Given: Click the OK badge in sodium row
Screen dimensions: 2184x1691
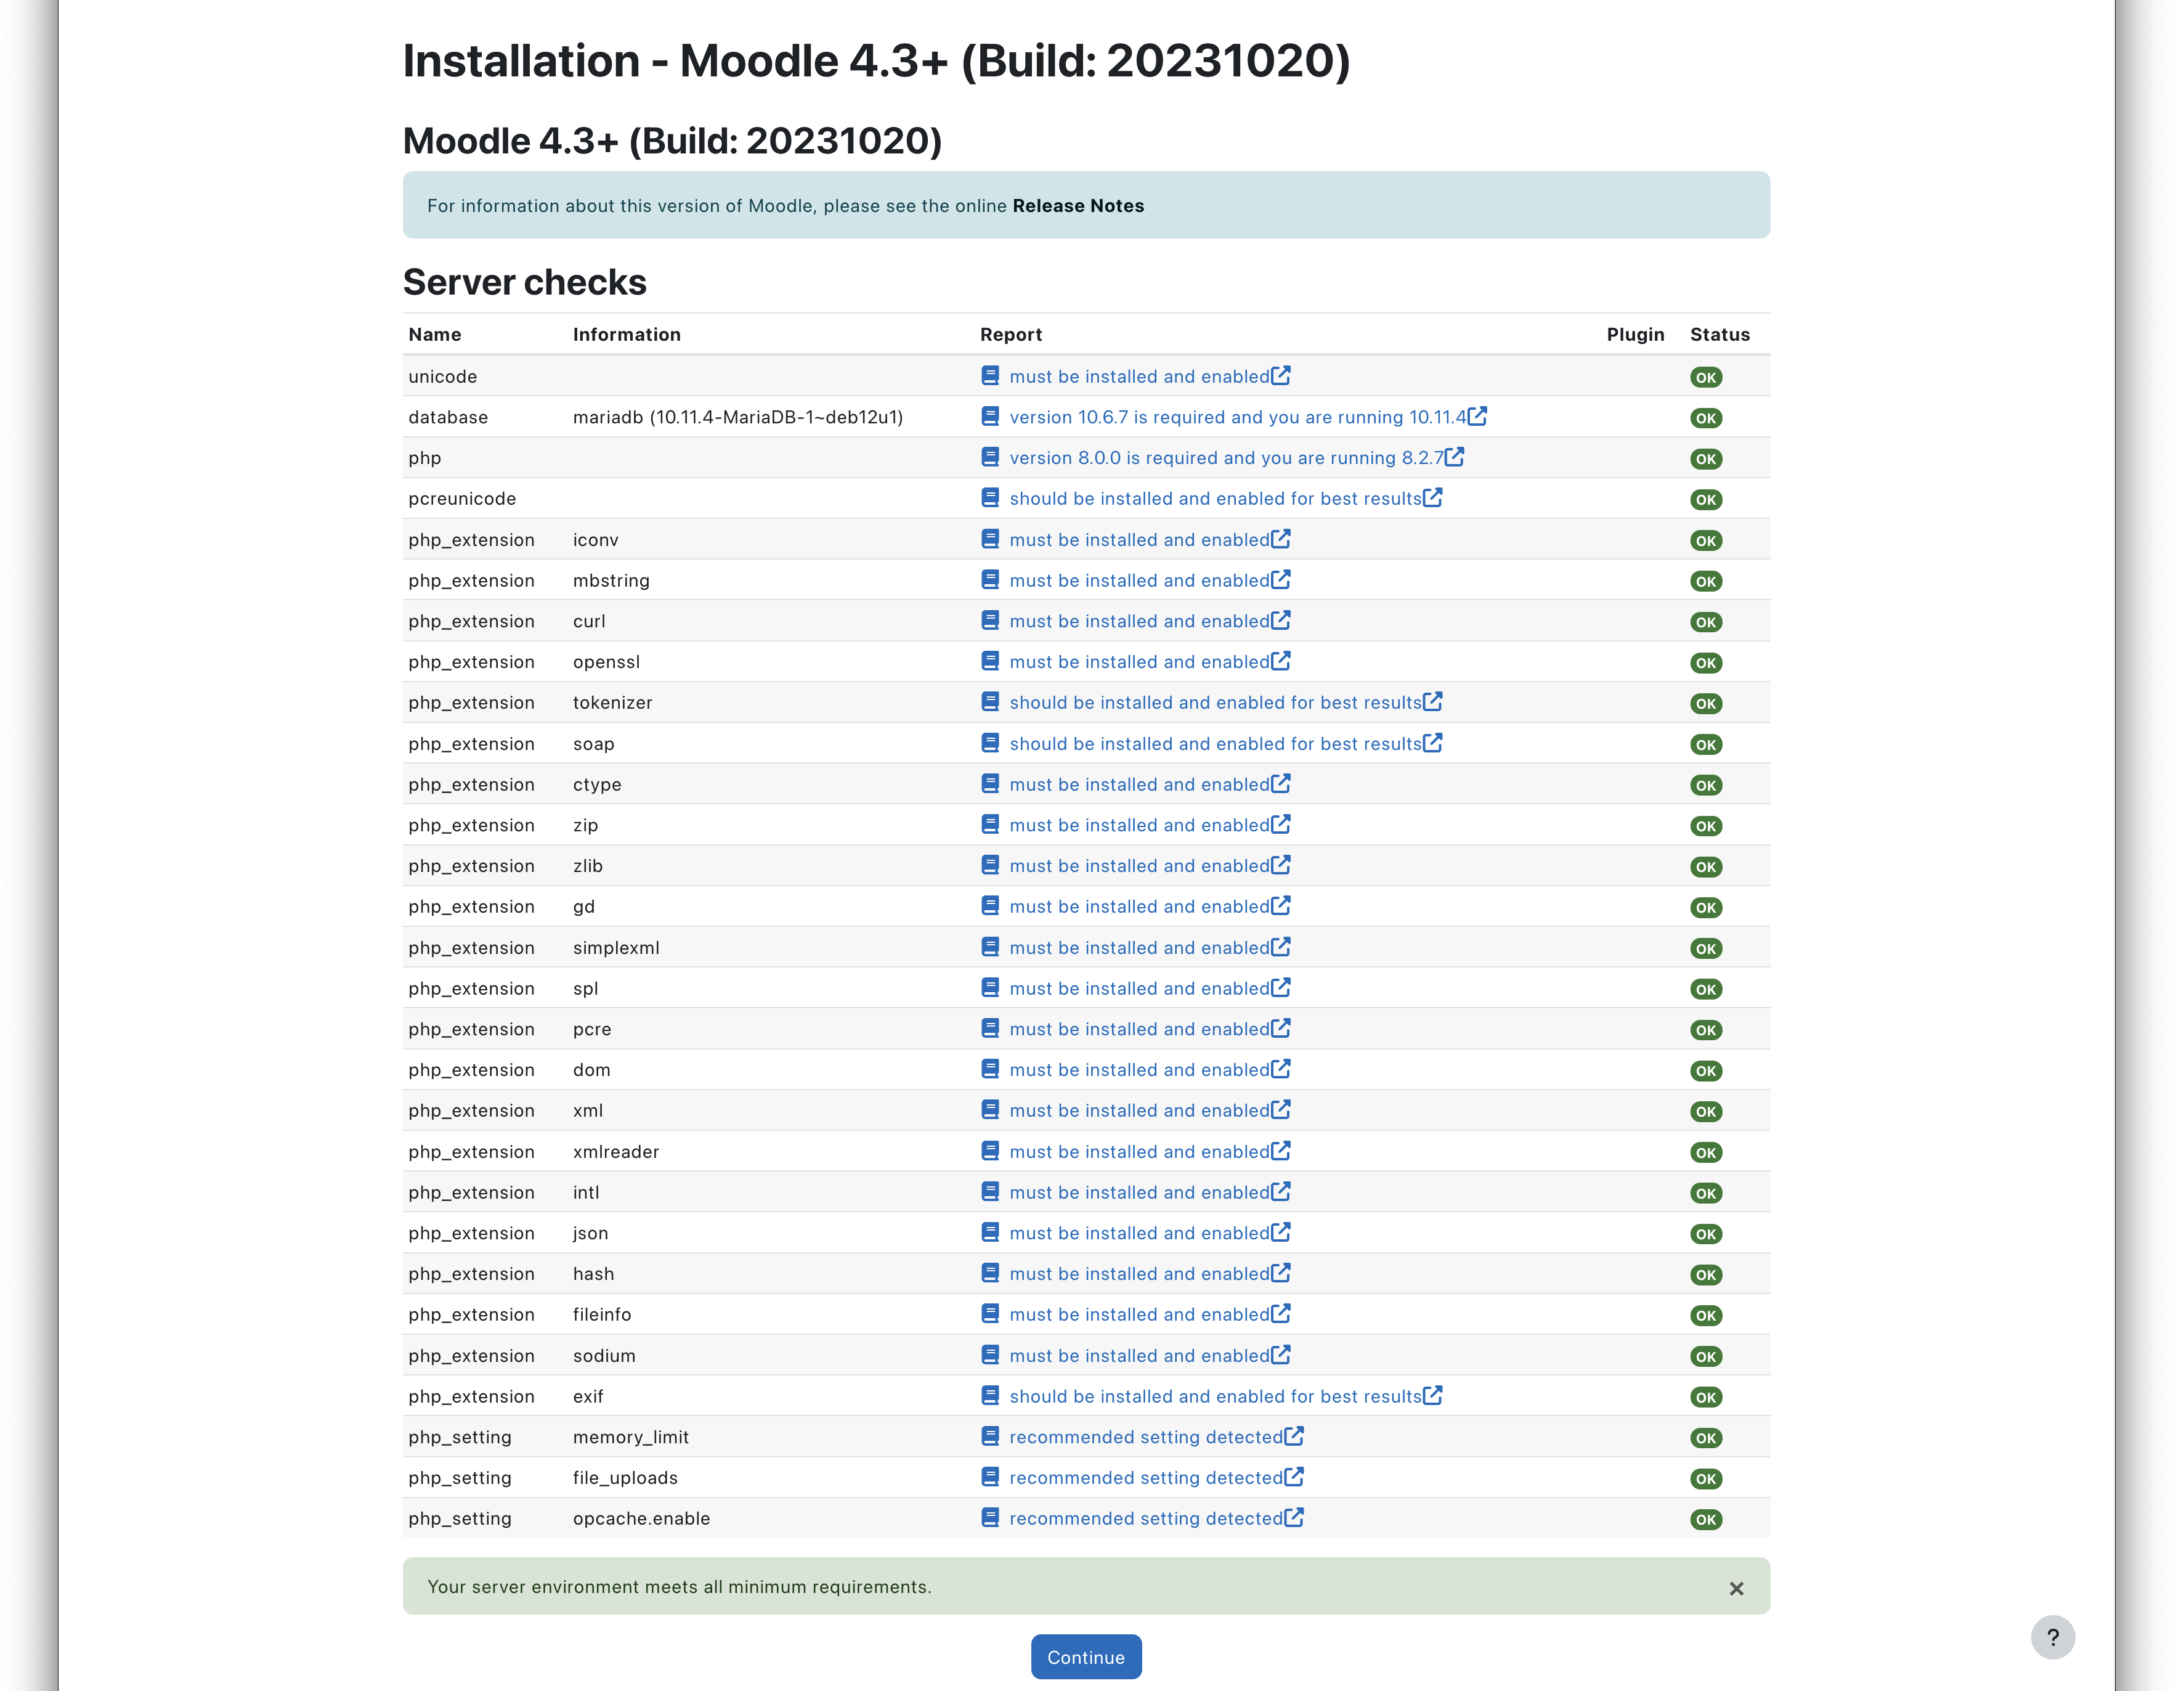Looking at the screenshot, I should pos(1706,1357).
